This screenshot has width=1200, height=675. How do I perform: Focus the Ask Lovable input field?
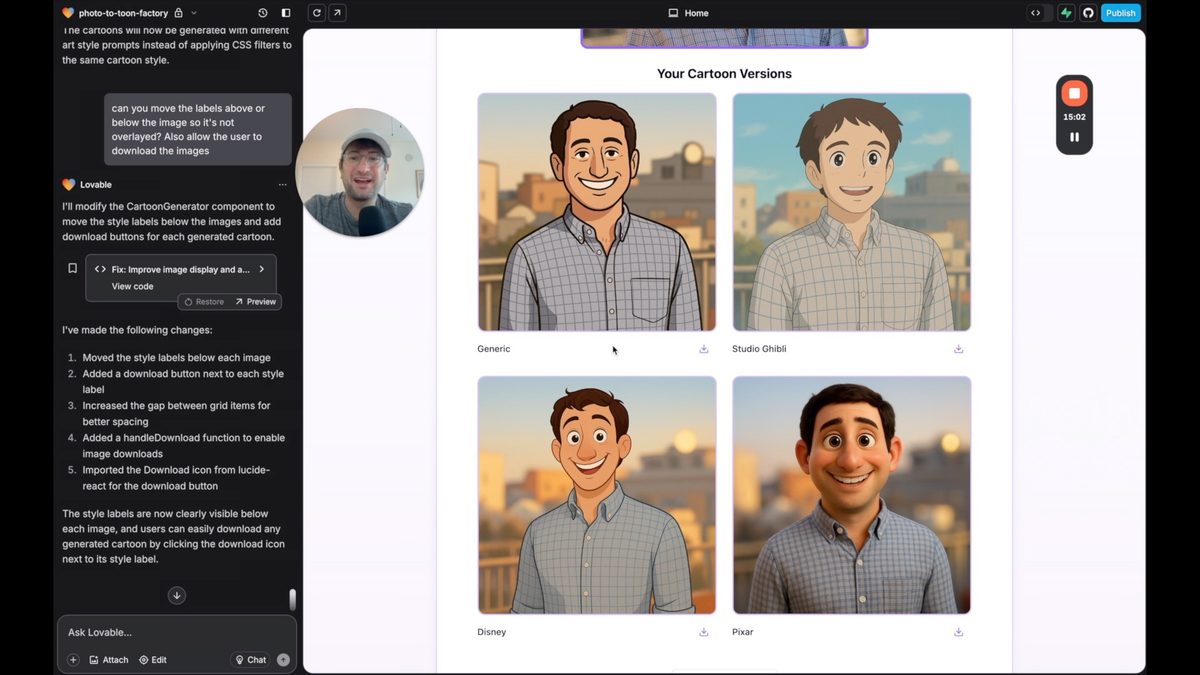coord(177,632)
